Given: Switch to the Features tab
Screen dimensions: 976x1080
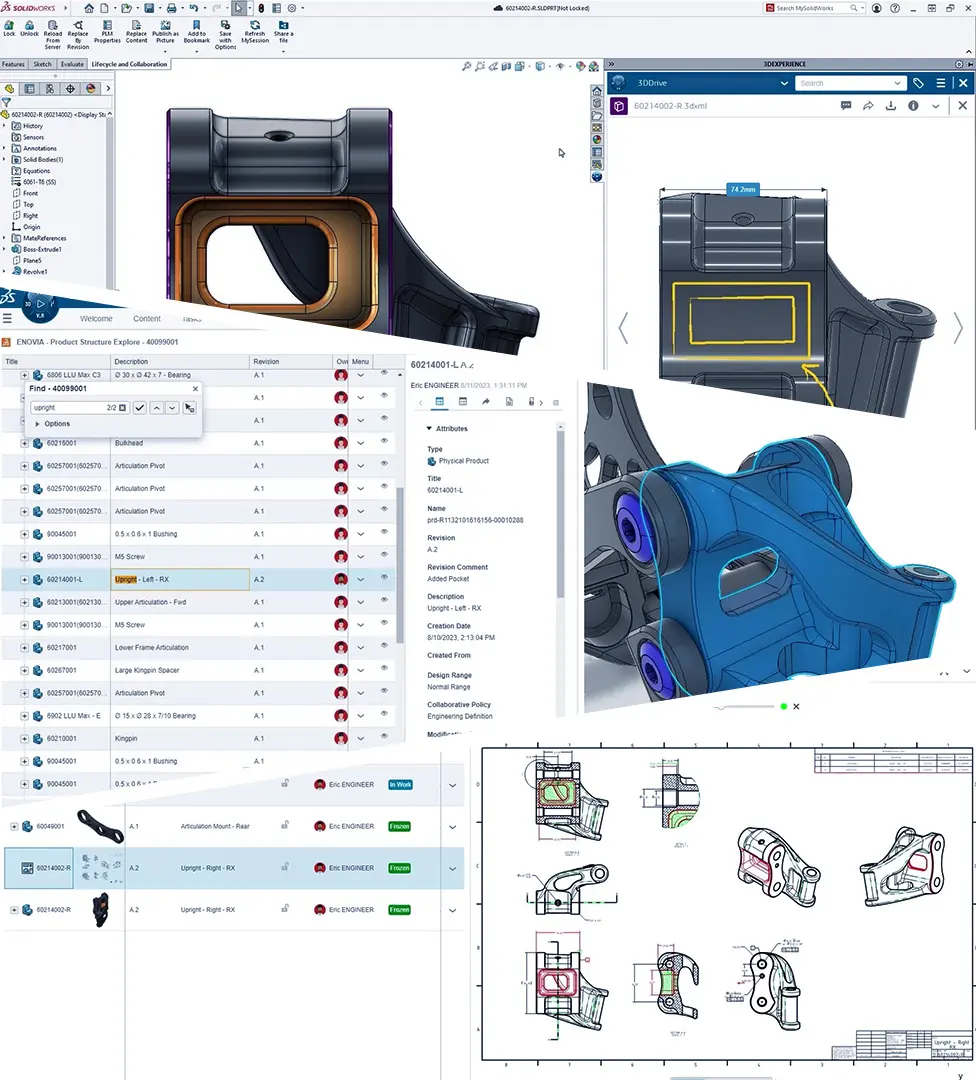Looking at the screenshot, I should [13, 64].
